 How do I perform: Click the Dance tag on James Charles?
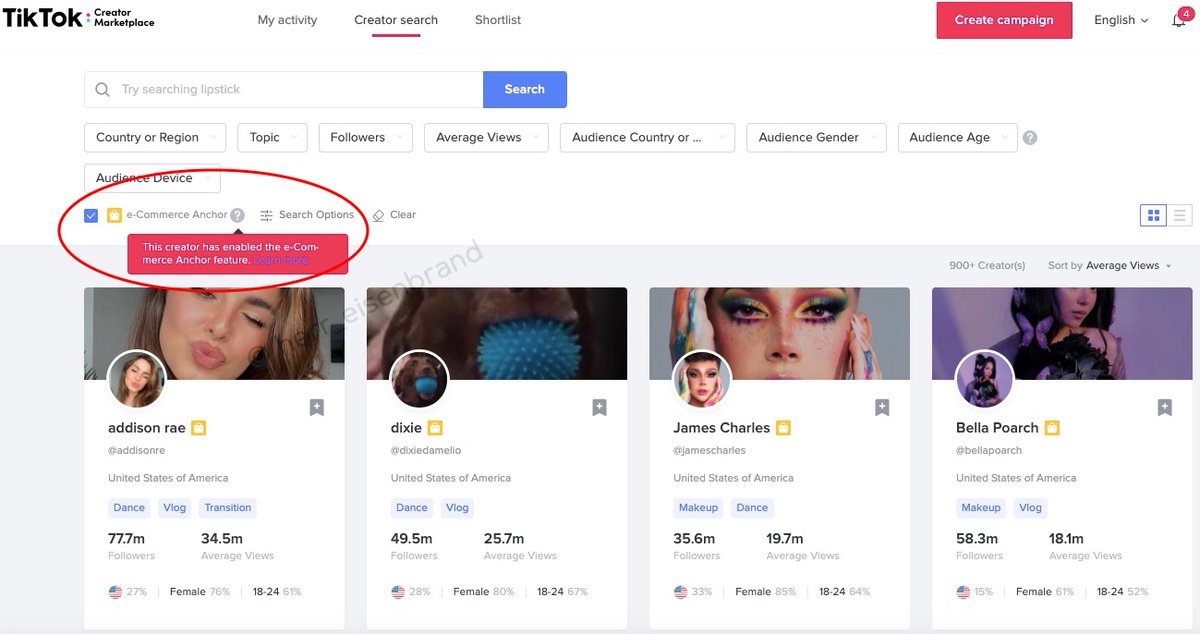752,508
